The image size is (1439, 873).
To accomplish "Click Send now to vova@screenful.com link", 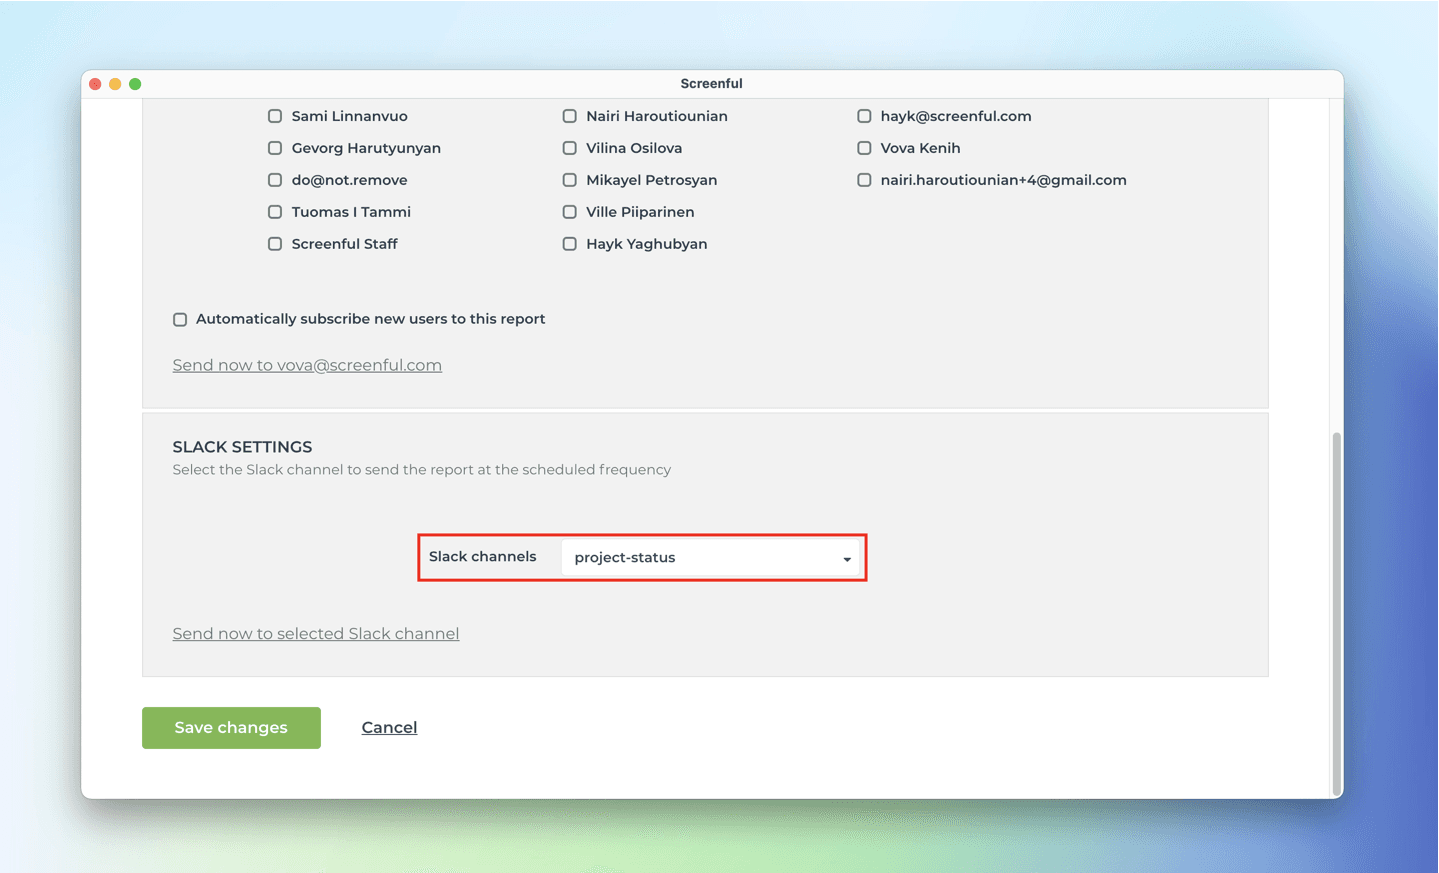I will coord(307,365).
